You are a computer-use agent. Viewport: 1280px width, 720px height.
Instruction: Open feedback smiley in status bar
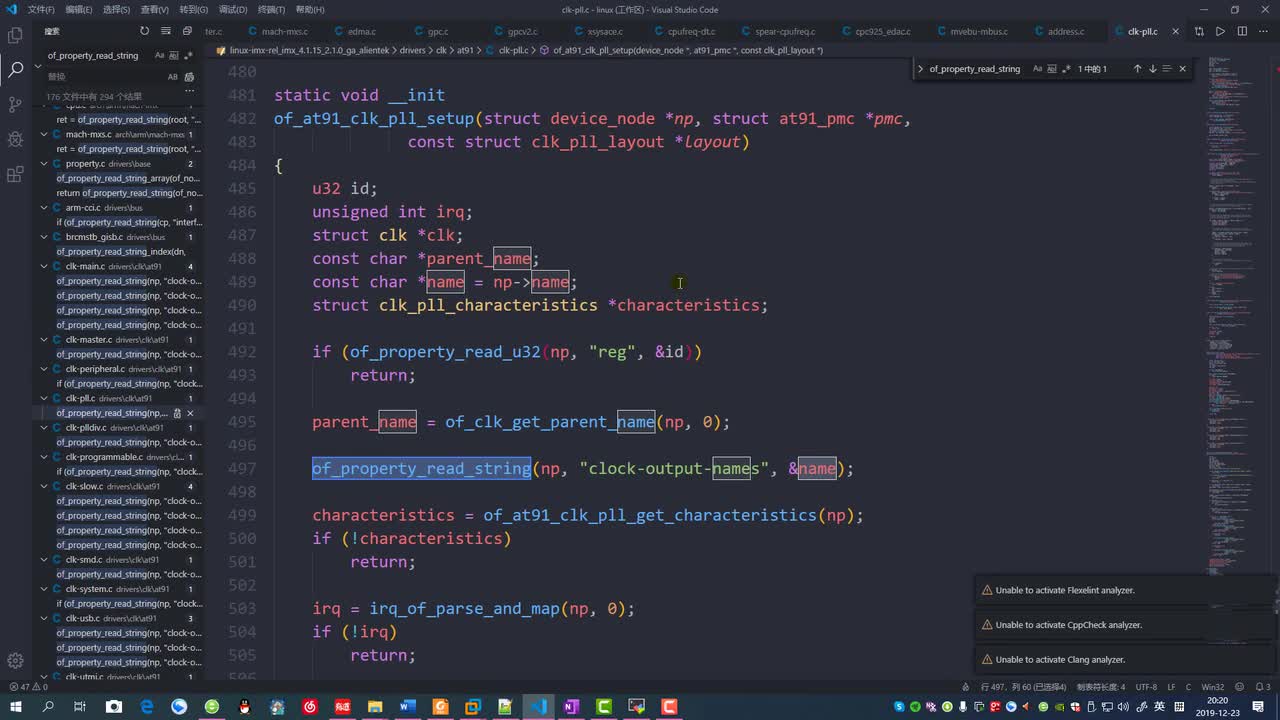pos(1240,687)
